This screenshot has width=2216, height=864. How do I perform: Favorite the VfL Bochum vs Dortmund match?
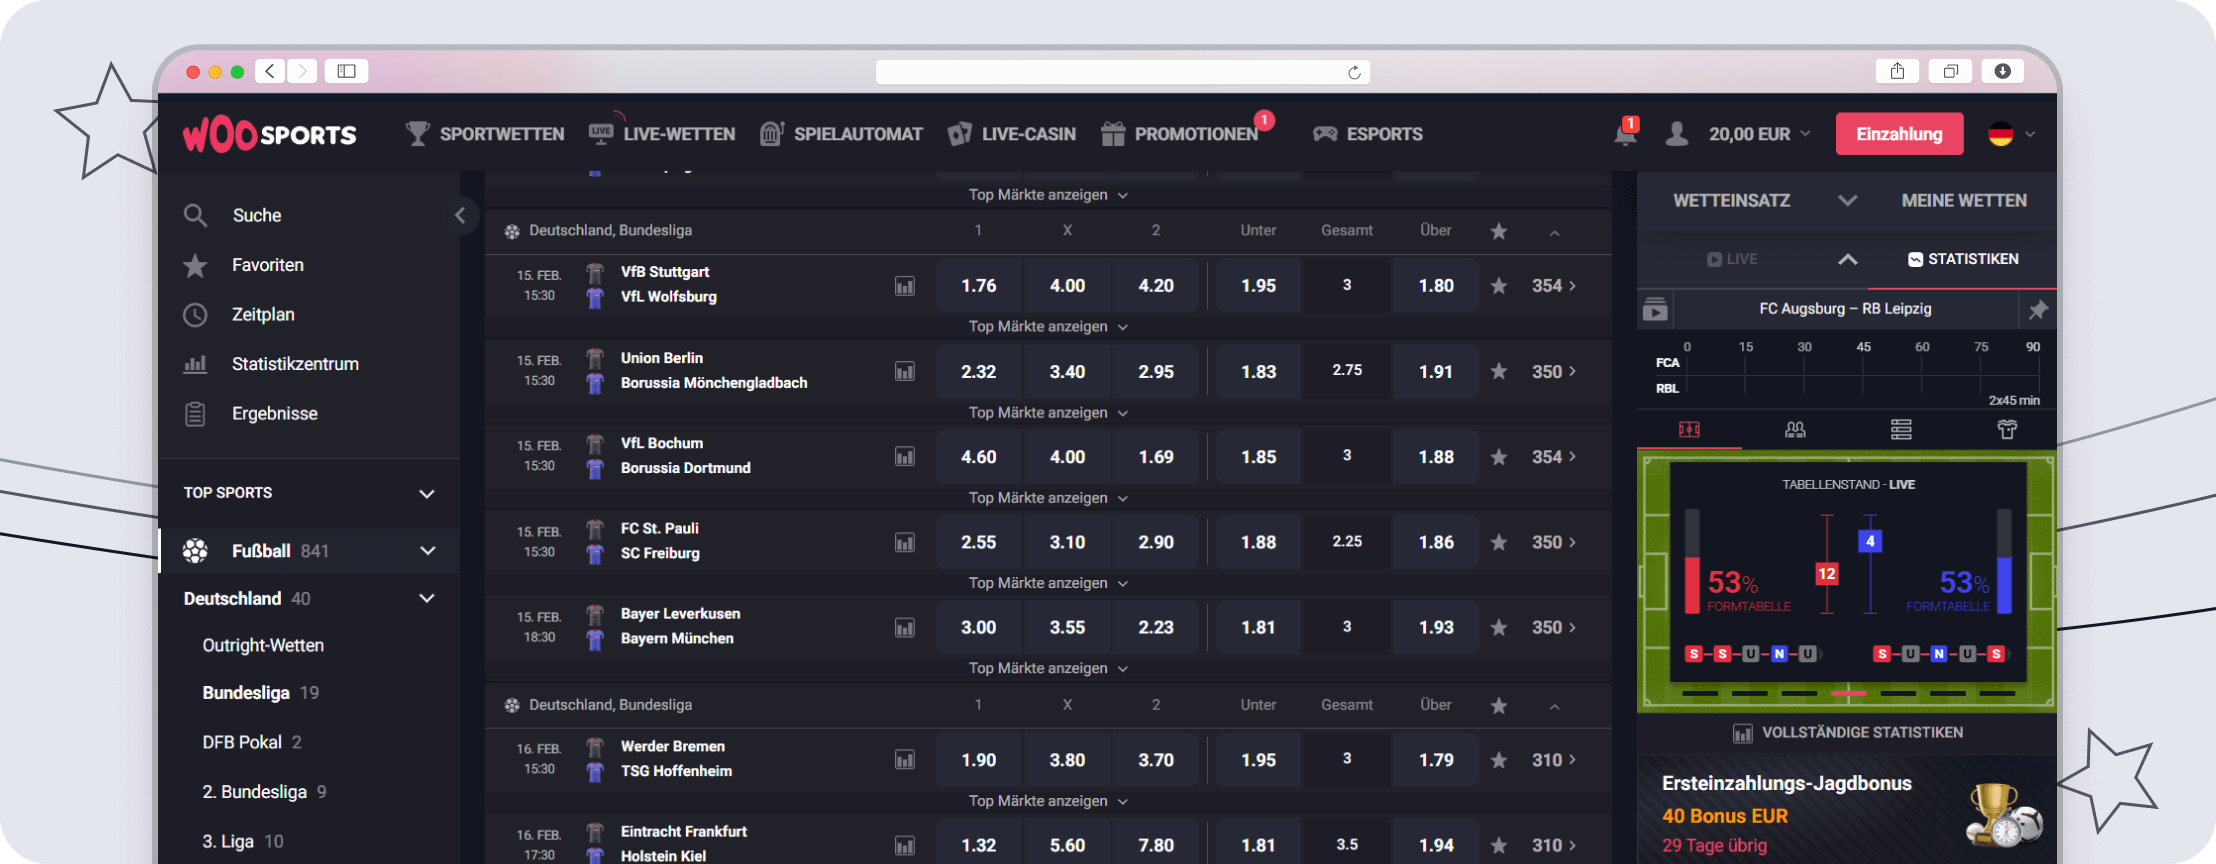[x=1498, y=457]
